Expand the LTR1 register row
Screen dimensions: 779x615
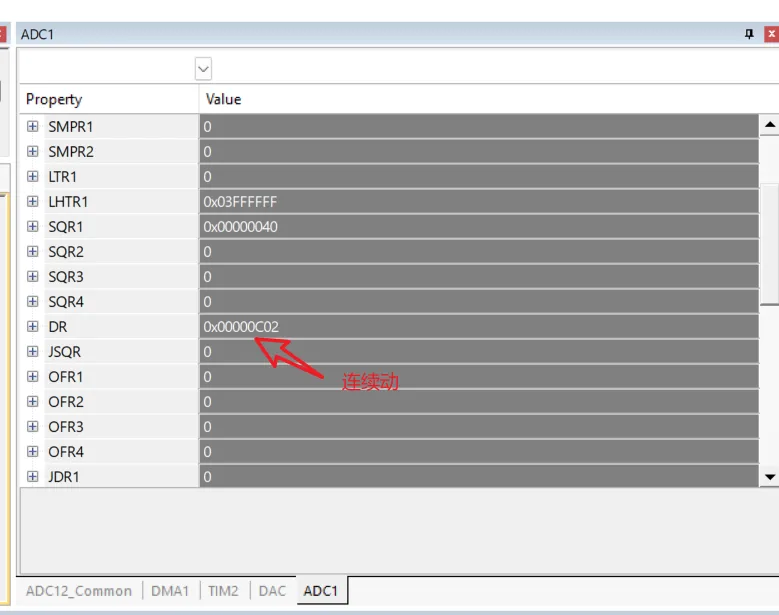pyautogui.click(x=32, y=176)
